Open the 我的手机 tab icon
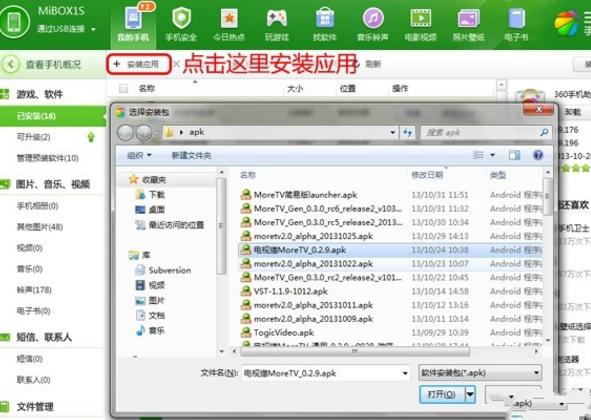 (x=133, y=18)
